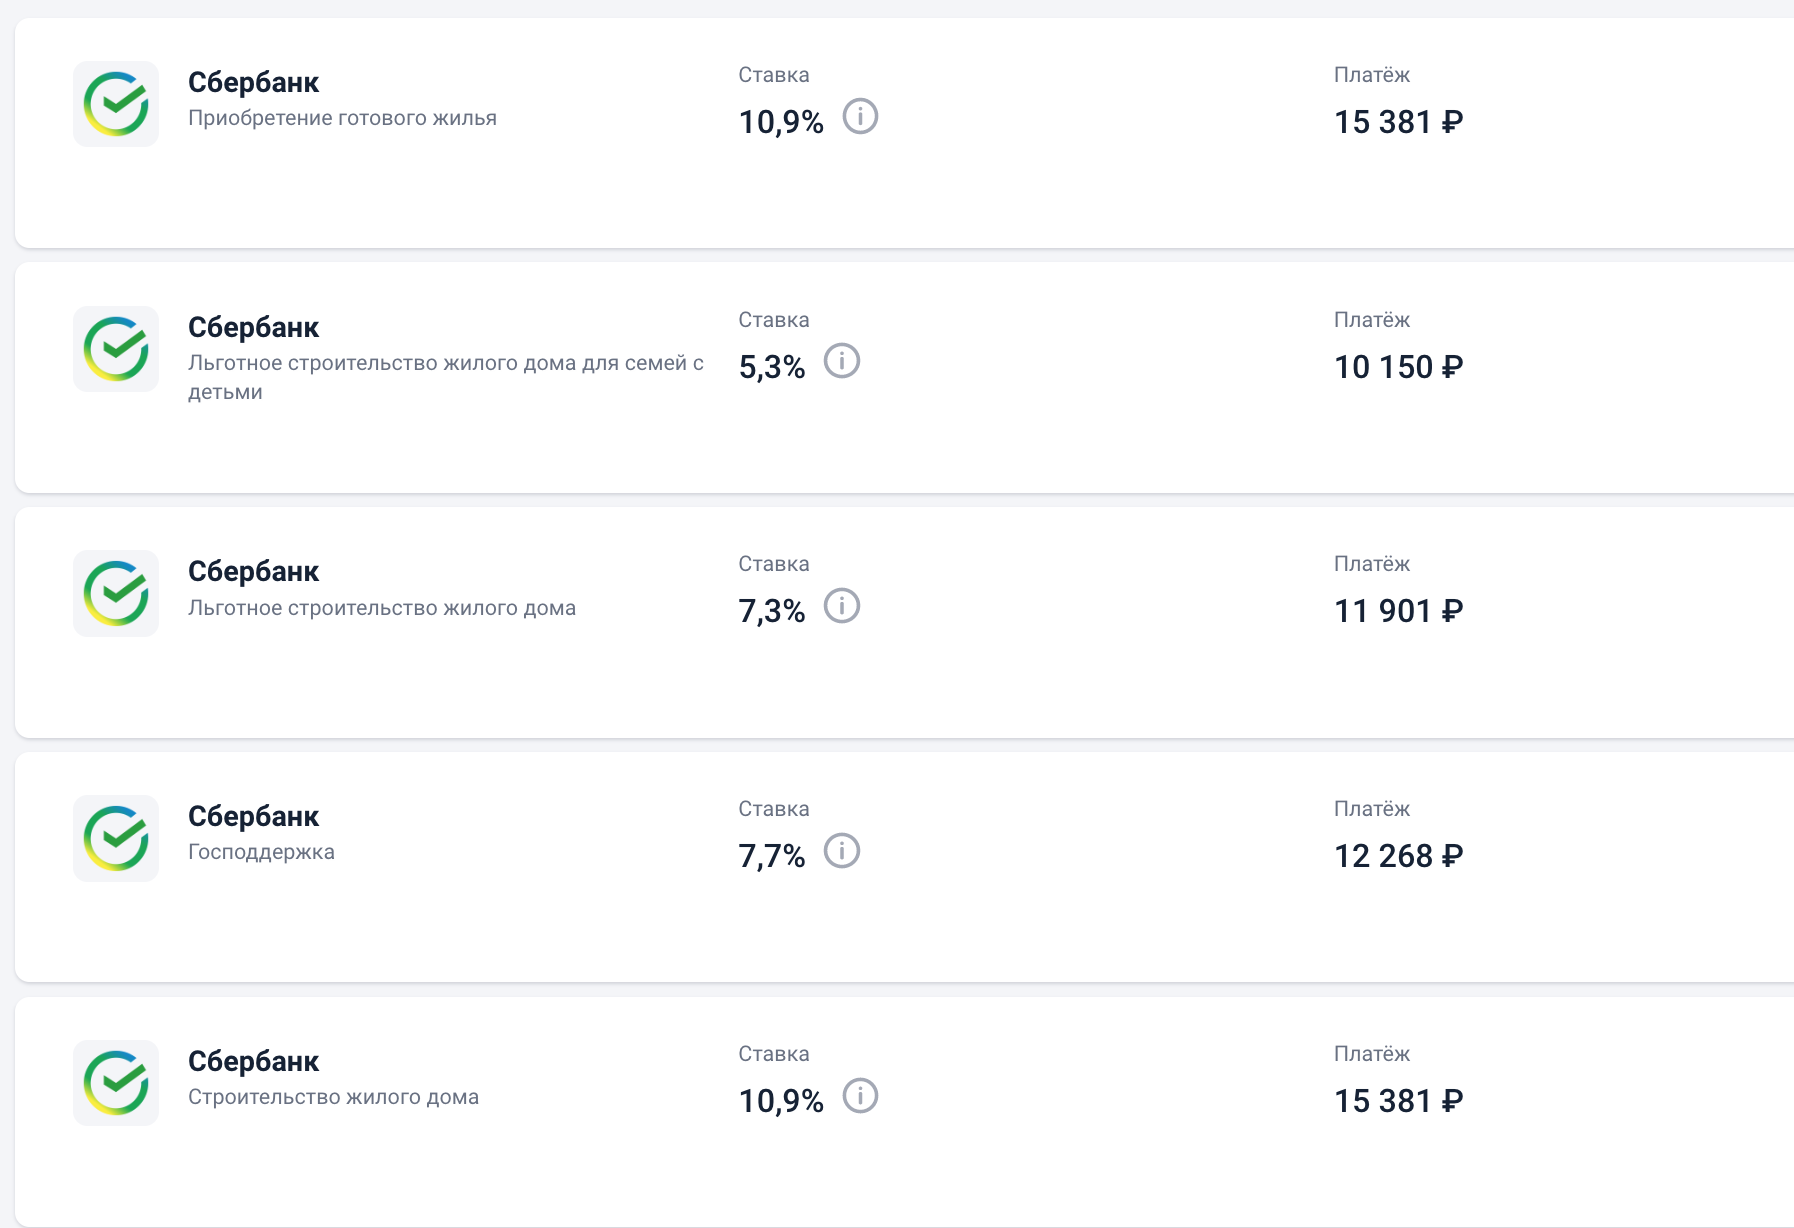Viewport: 1794px width, 1228px height.
Task: Click Sberbank logo in Льготное строительство жилого дома card
Action: click(116, 593)
